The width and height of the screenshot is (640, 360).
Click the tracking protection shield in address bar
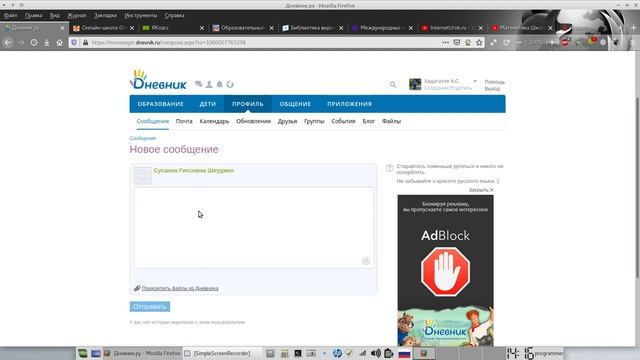(74, 42)
